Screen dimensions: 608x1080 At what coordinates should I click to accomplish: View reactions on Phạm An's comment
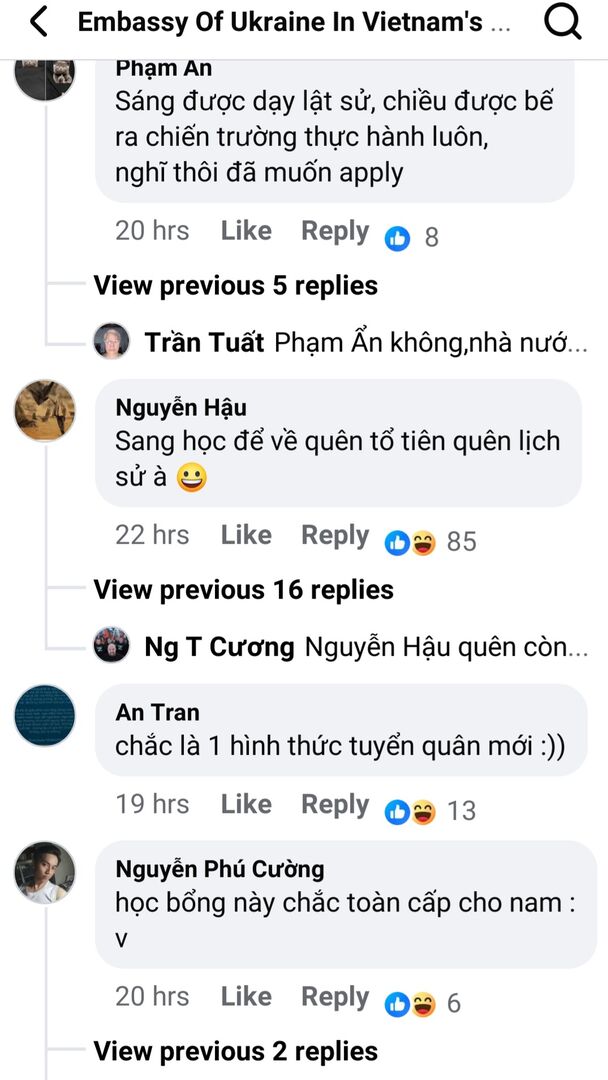(x=413, y=237)
